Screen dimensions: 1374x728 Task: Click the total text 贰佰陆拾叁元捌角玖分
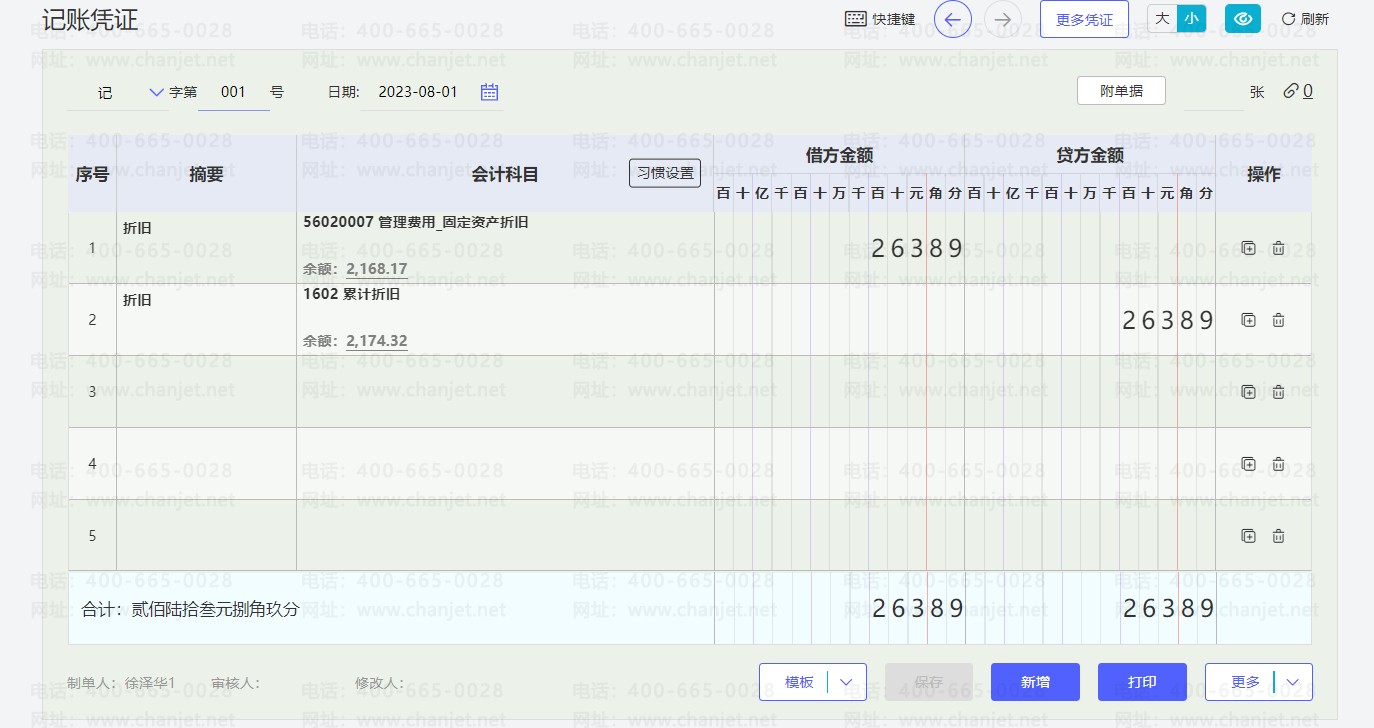(x=216, y=609)
